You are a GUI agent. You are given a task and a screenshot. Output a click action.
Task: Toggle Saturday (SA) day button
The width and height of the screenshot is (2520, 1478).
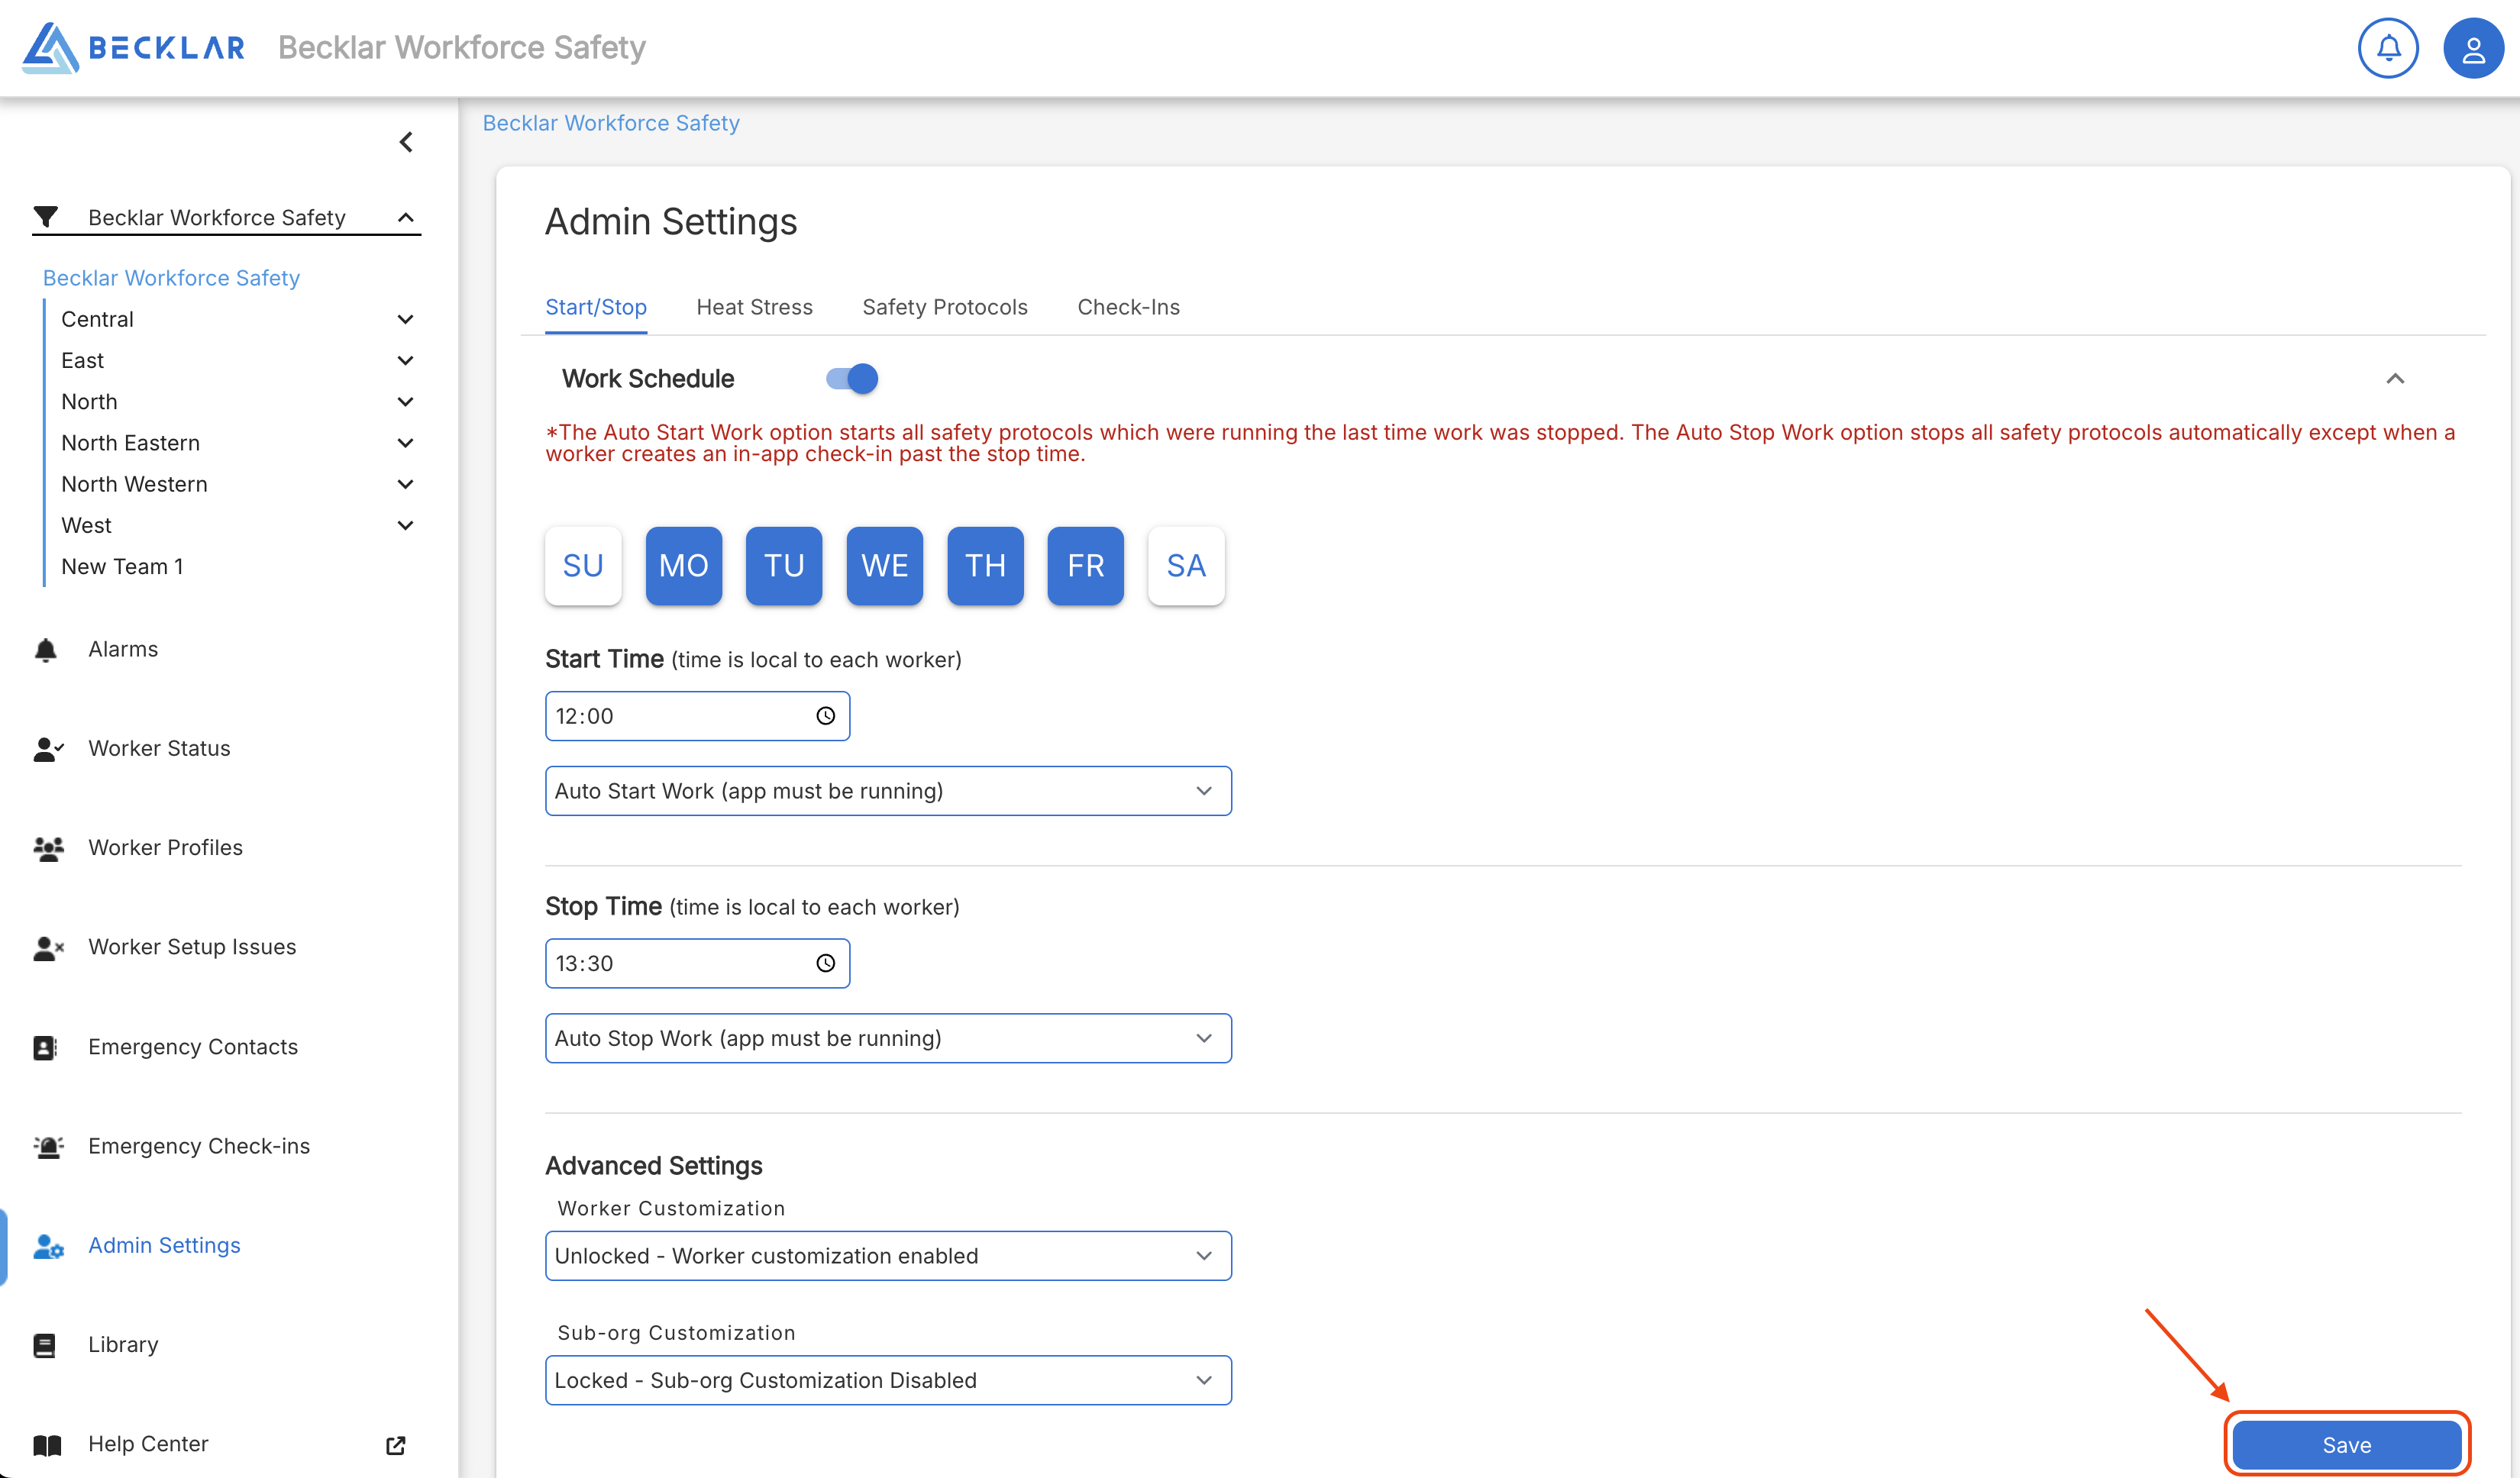(1186, 566)
